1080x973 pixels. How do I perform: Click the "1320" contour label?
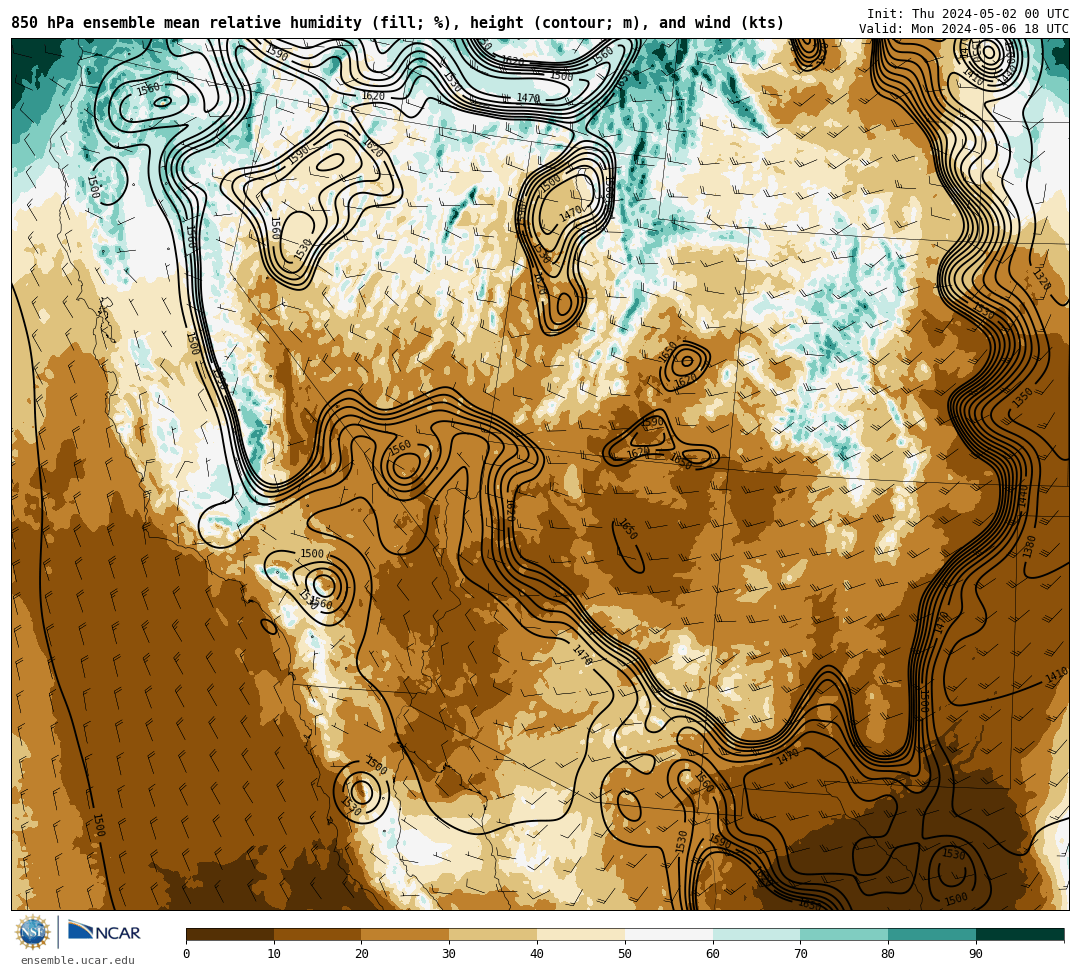pyautogui.click(x=1042, y=280)
